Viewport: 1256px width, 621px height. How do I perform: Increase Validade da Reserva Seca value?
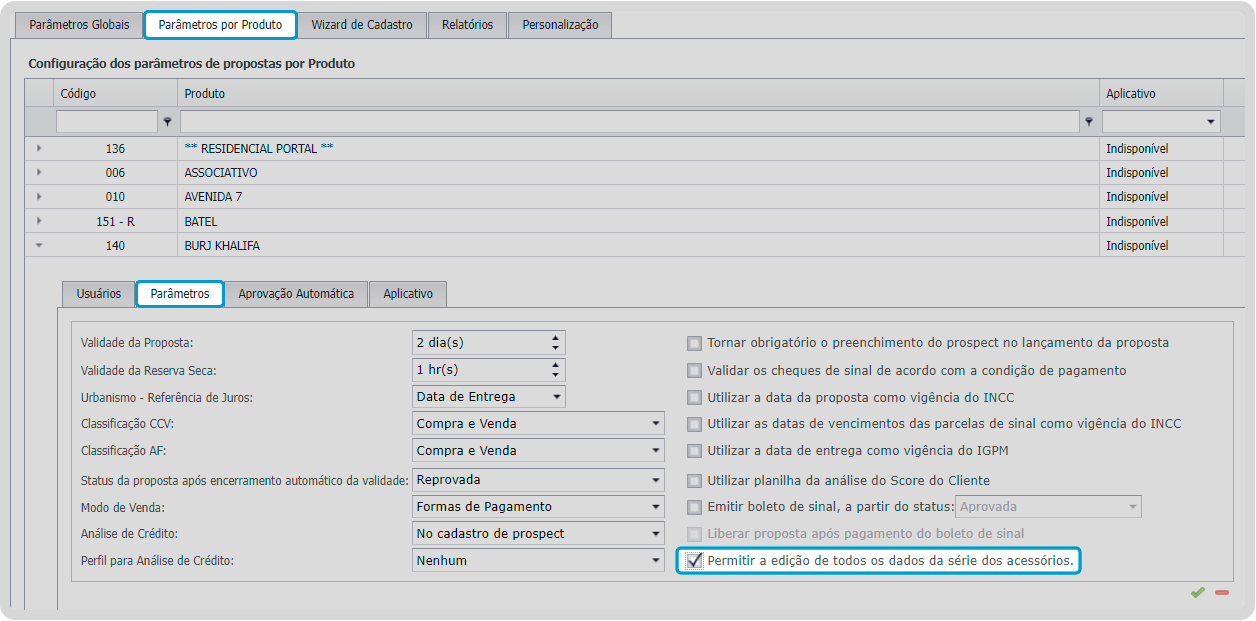[x=555, y=364]
